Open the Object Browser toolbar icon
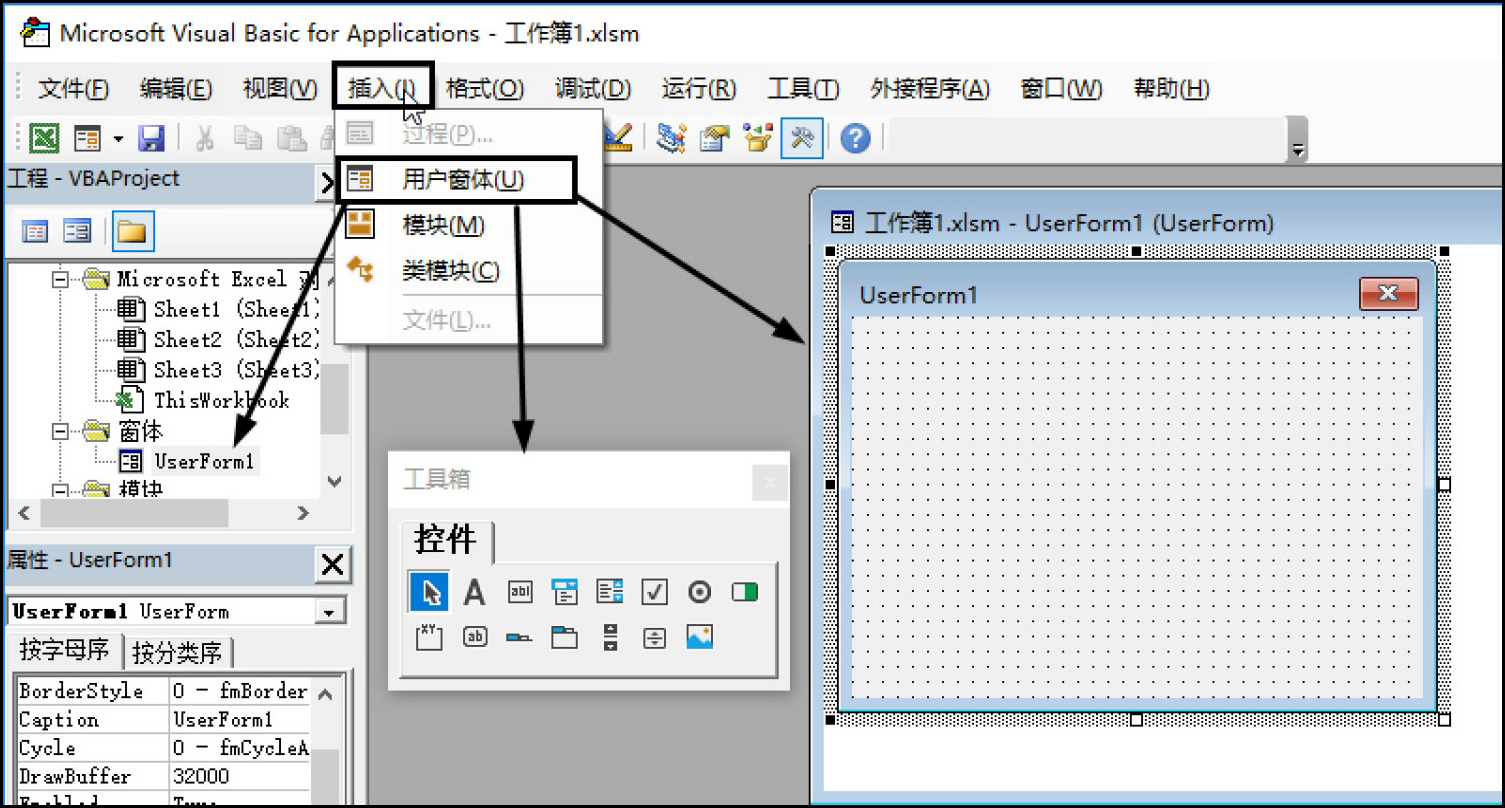1505x808 pixels. coord(757,139)
